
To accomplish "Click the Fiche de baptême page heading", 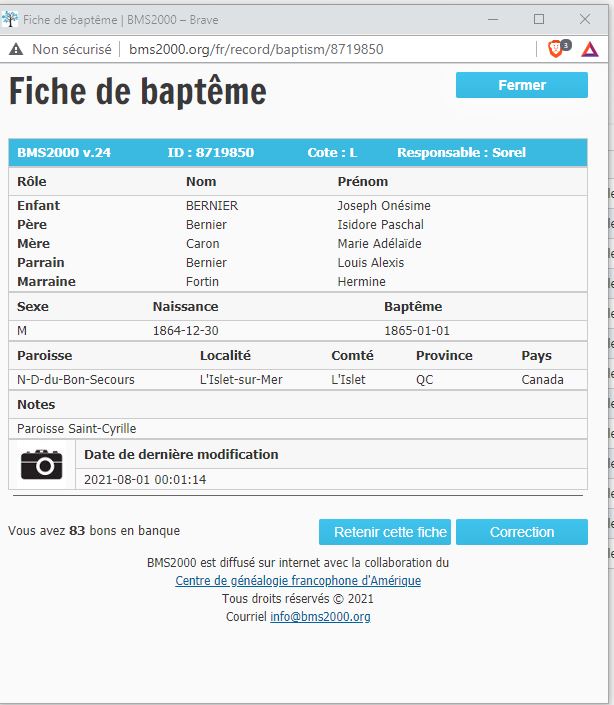I will pyautogui.click(x=138, y=91).
